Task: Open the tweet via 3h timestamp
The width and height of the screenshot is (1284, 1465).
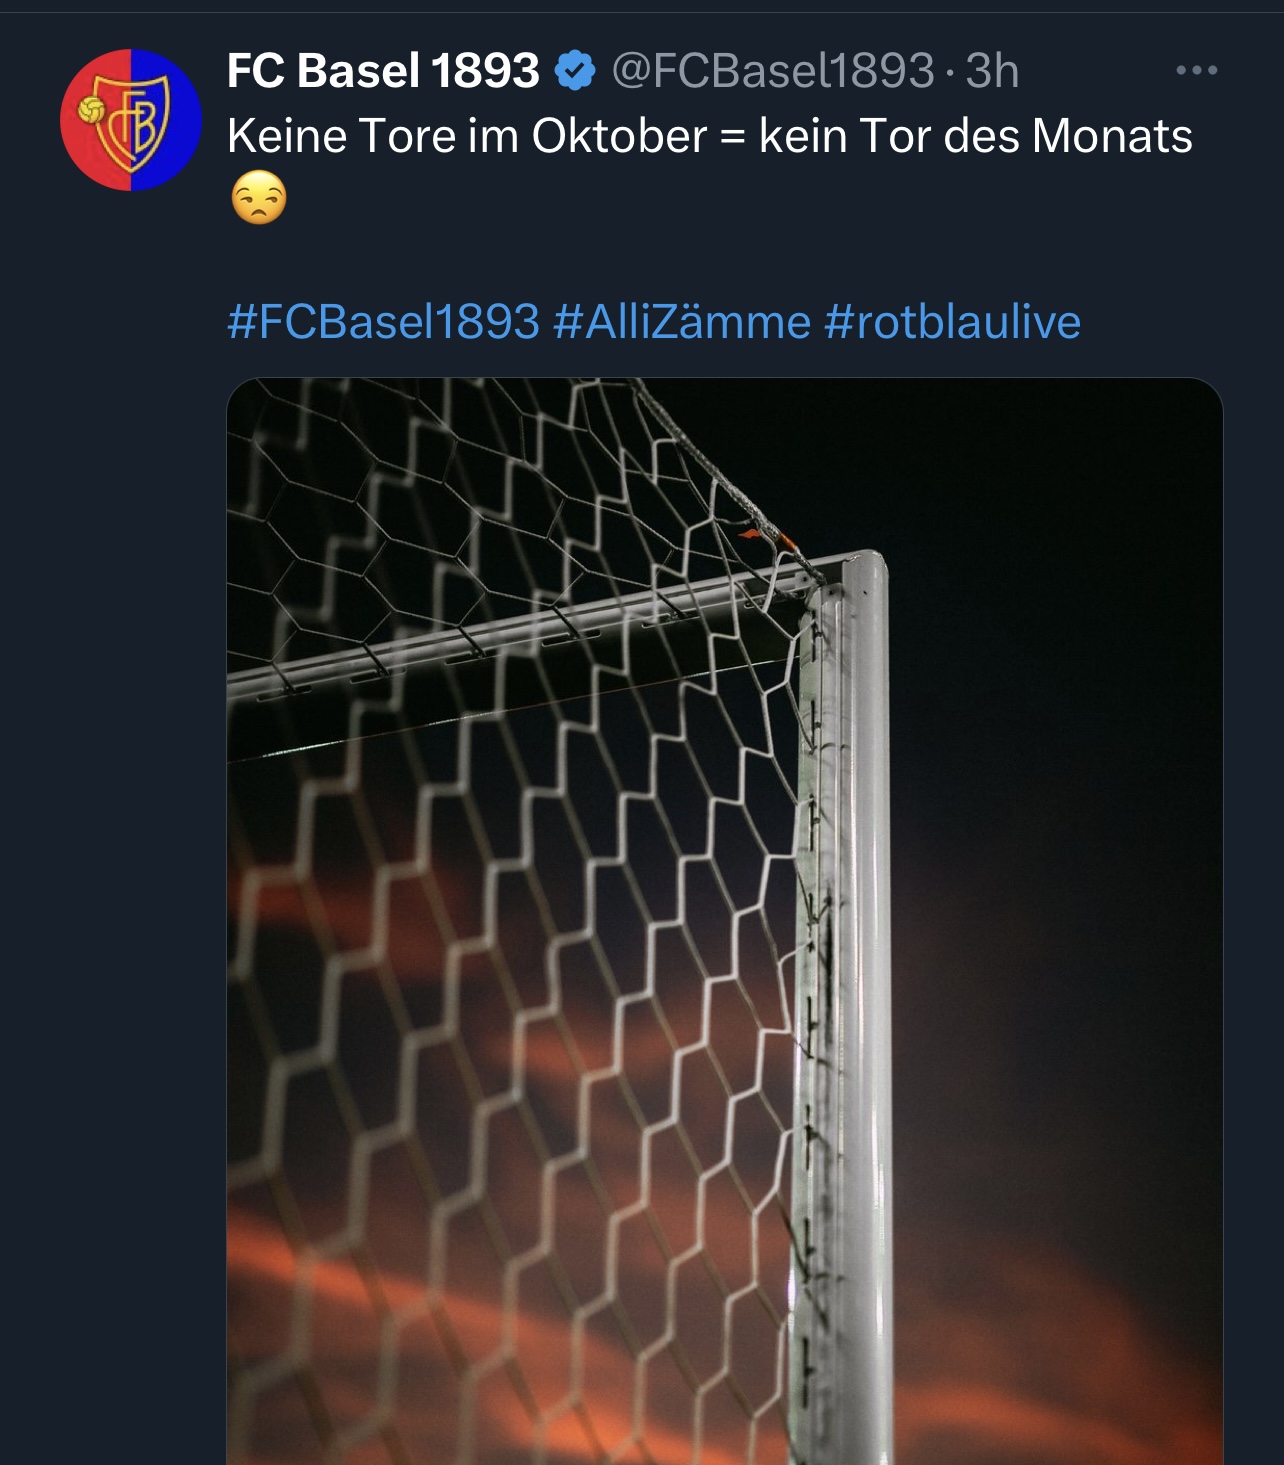Action: pyautogui.click(x=992, y=71)
